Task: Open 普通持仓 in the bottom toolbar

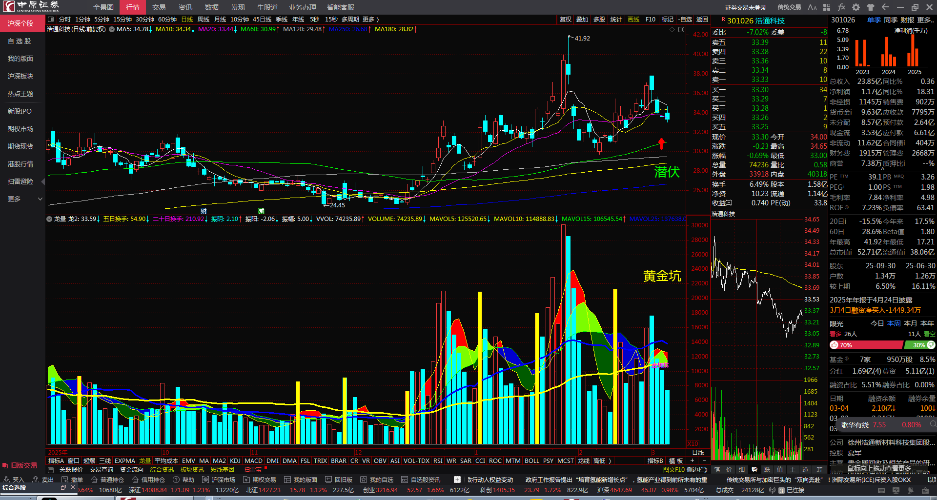Action: click(108, 480)
